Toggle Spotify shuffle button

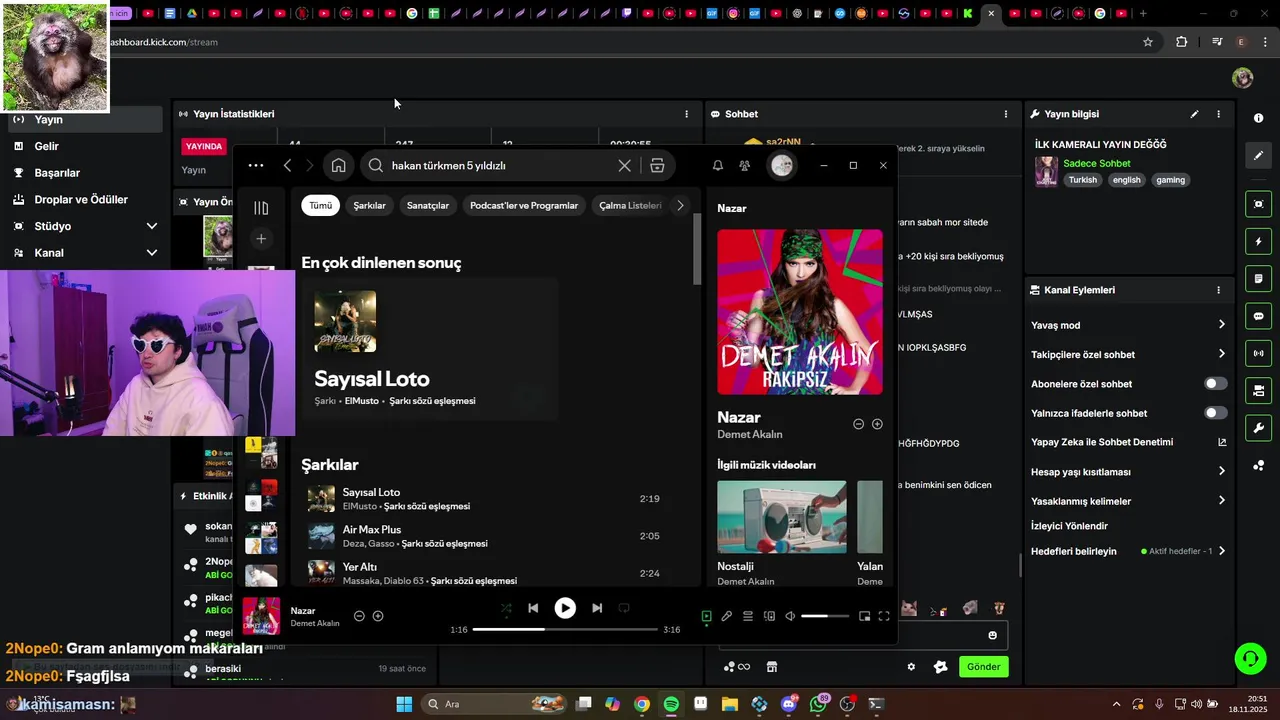(x=506, y=608)
